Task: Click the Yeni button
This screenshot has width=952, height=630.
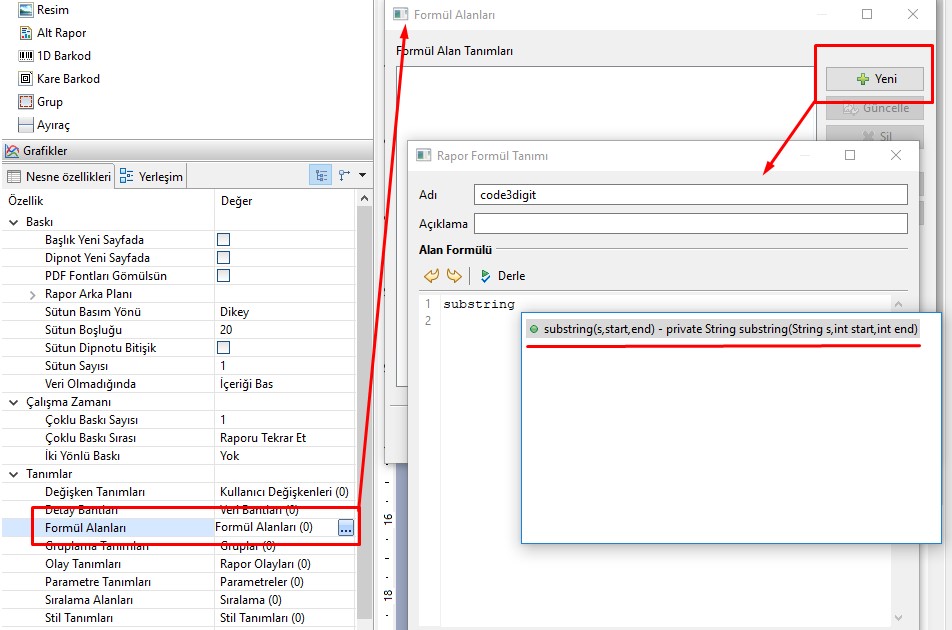Action: click(x=875, y=79)
